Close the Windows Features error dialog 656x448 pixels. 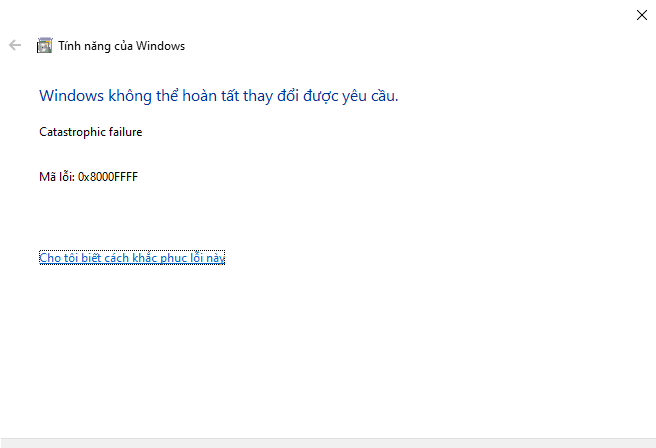(x=641, y=15)
